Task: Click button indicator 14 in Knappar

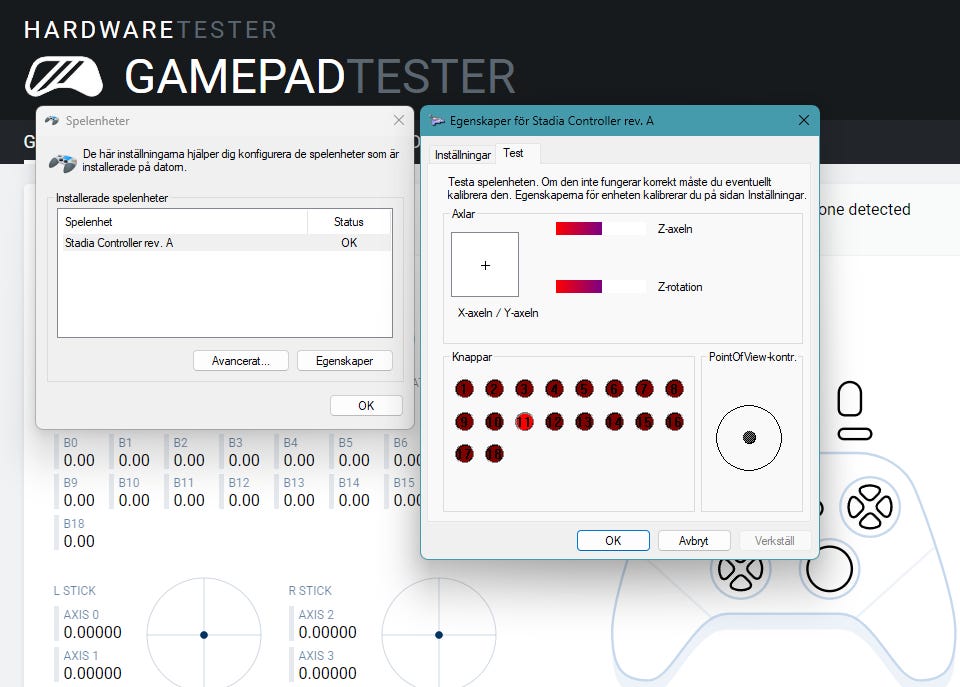Action: pos(614,422)
